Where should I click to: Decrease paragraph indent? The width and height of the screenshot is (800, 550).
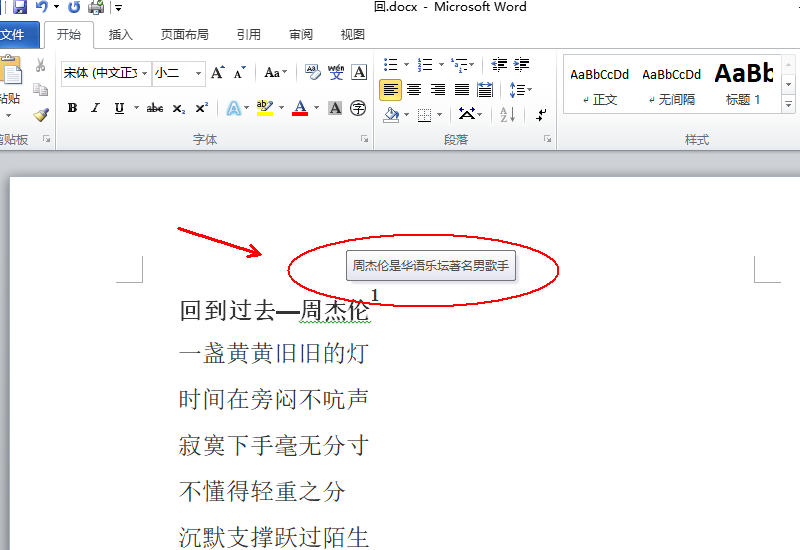click(x=499, y=64)
